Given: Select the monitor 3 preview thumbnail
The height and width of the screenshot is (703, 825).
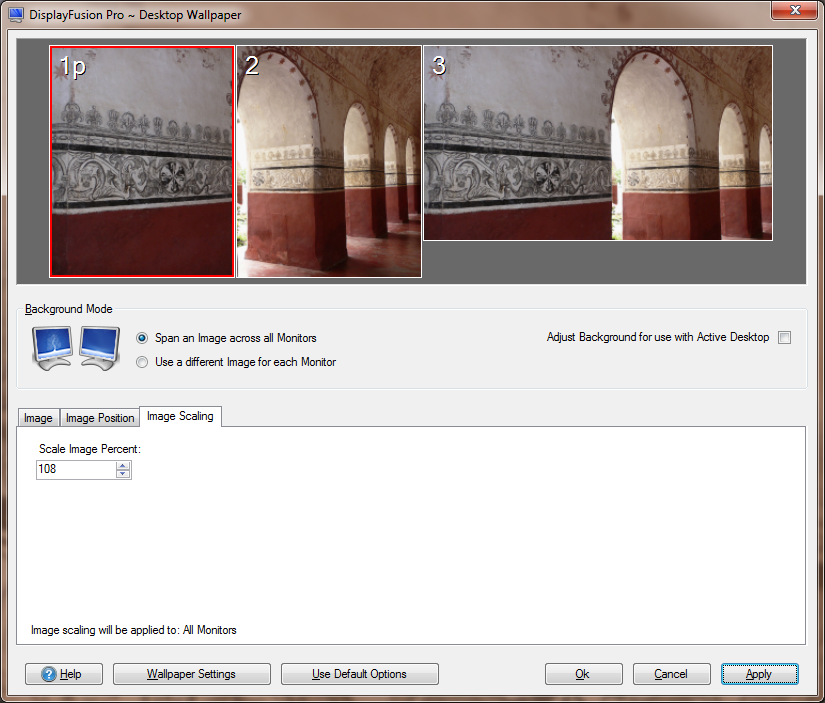Looking at the screenshot, I should click(x=597, y=143).
